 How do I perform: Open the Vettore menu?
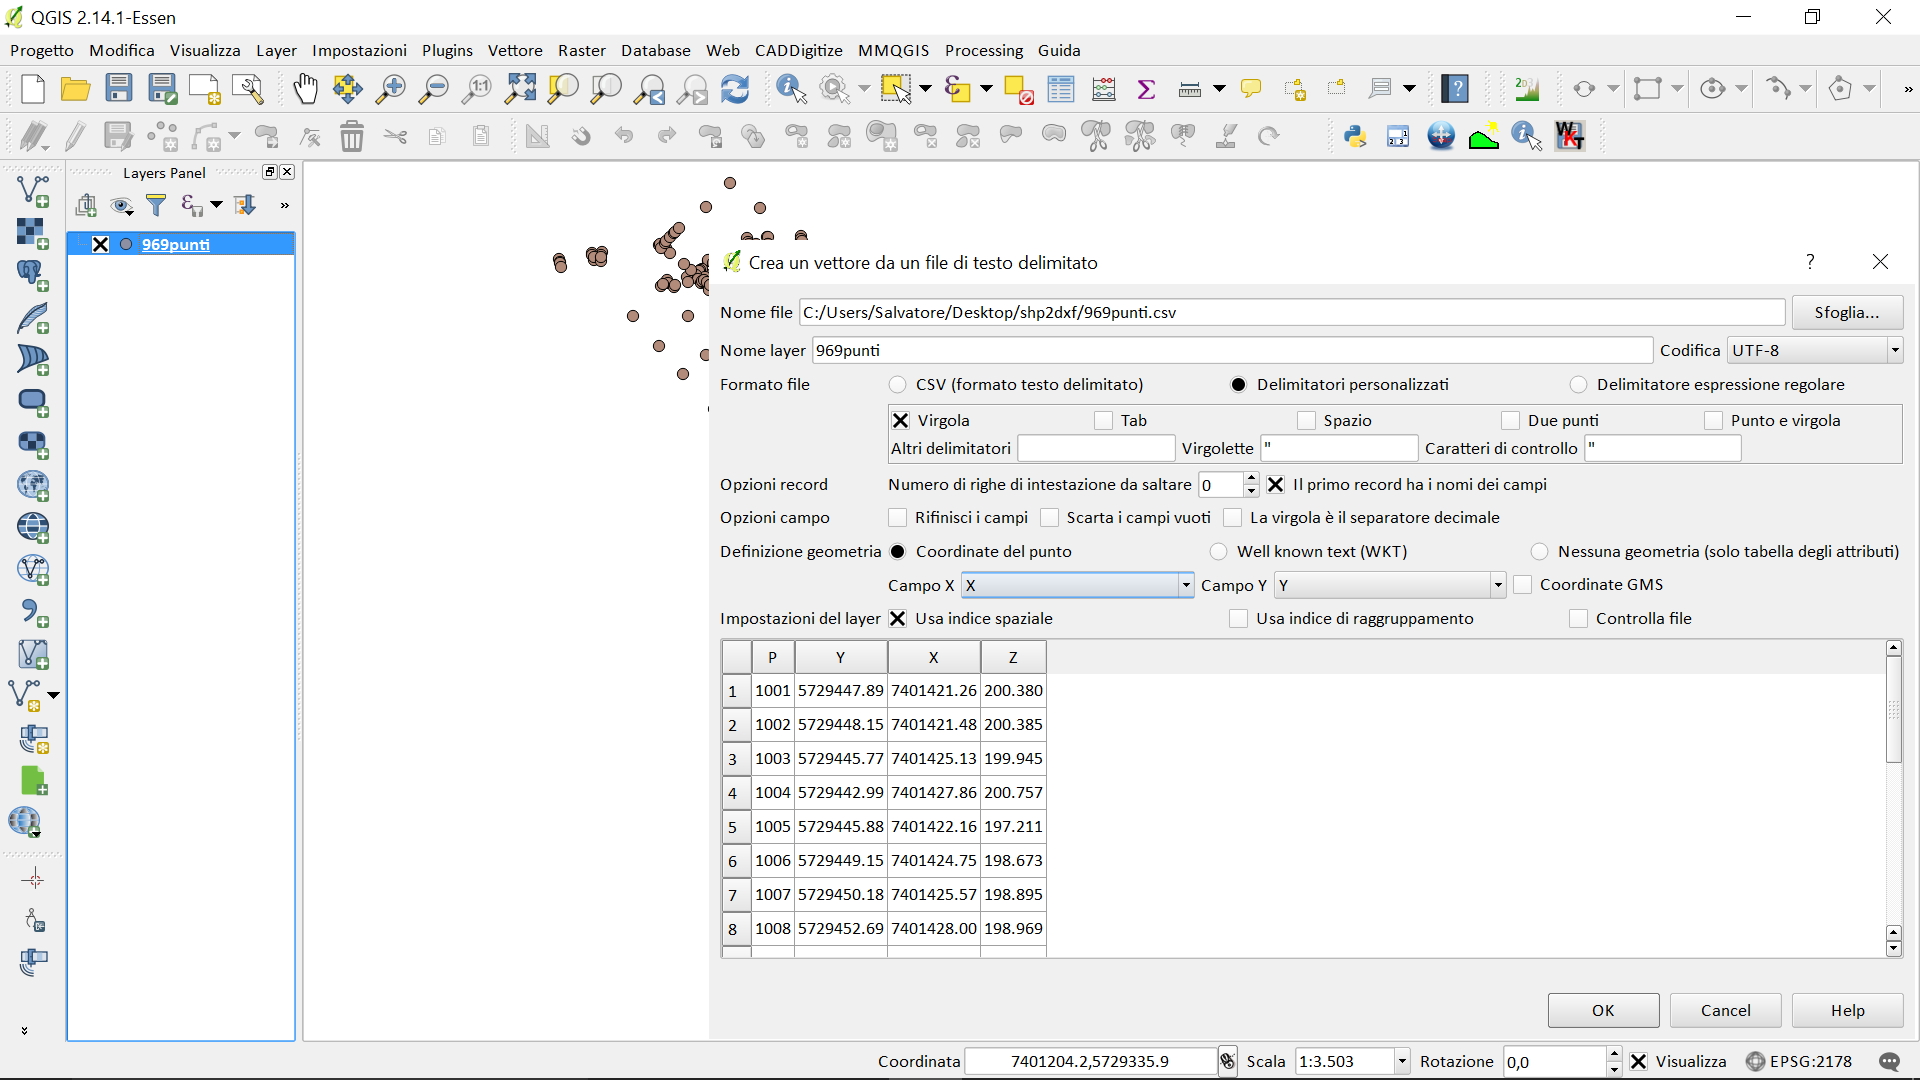(x=515, y=50)
